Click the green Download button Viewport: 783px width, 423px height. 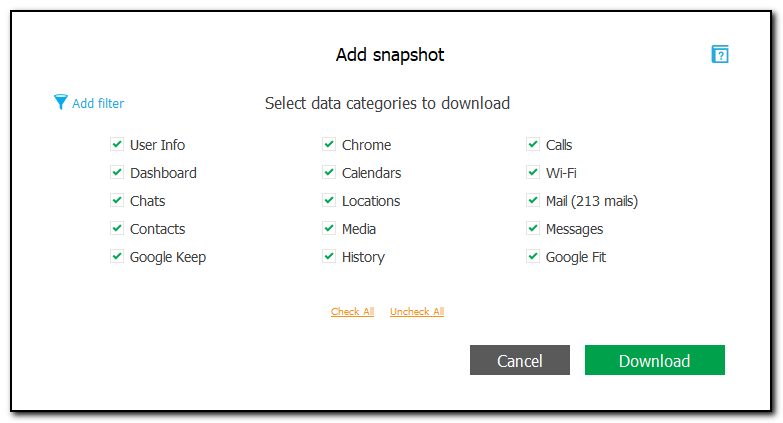[x=654, y=361]
